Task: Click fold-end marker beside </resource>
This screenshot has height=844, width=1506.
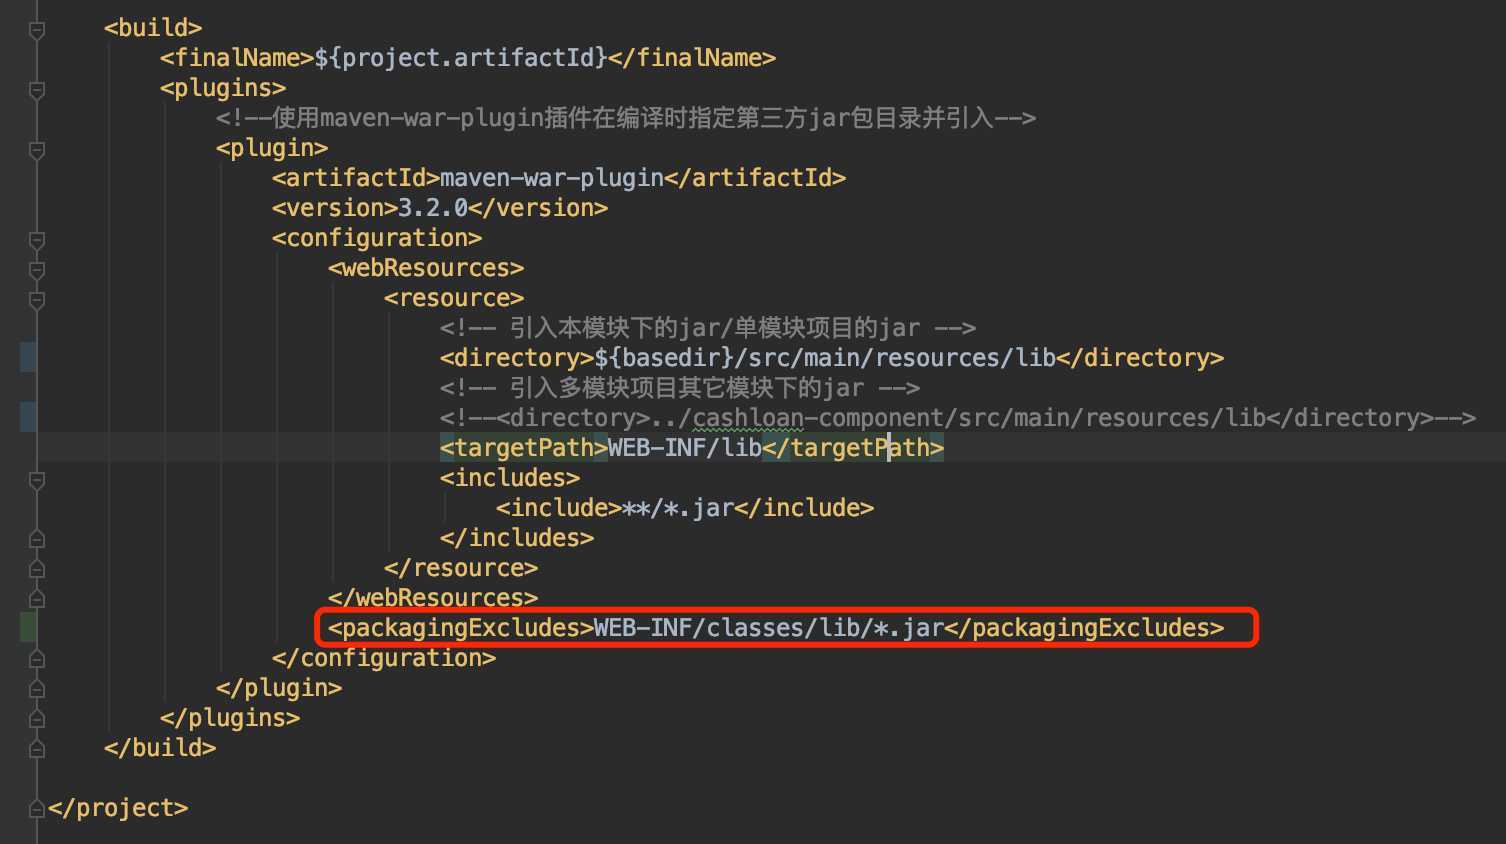Action: click(x=37, y=569)
